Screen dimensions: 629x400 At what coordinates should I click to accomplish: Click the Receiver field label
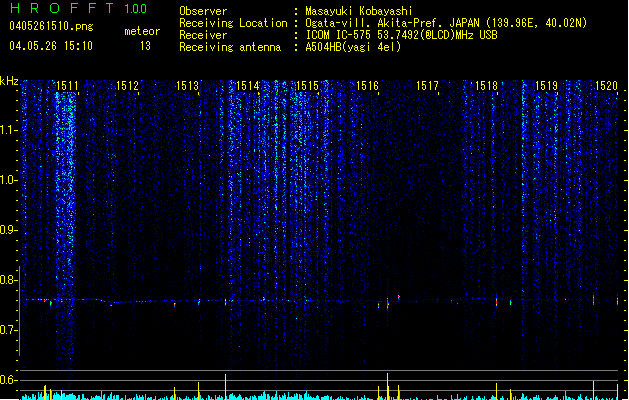tap(203, 35)
